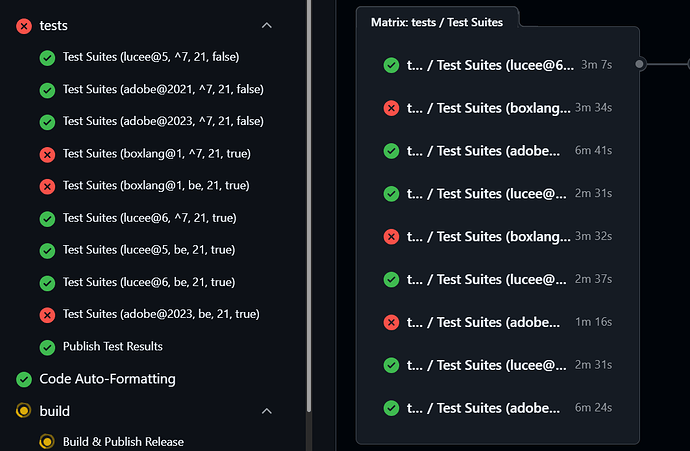Open Test Suites (lucee@5, ^7, 21, false)

click(151, 57)
